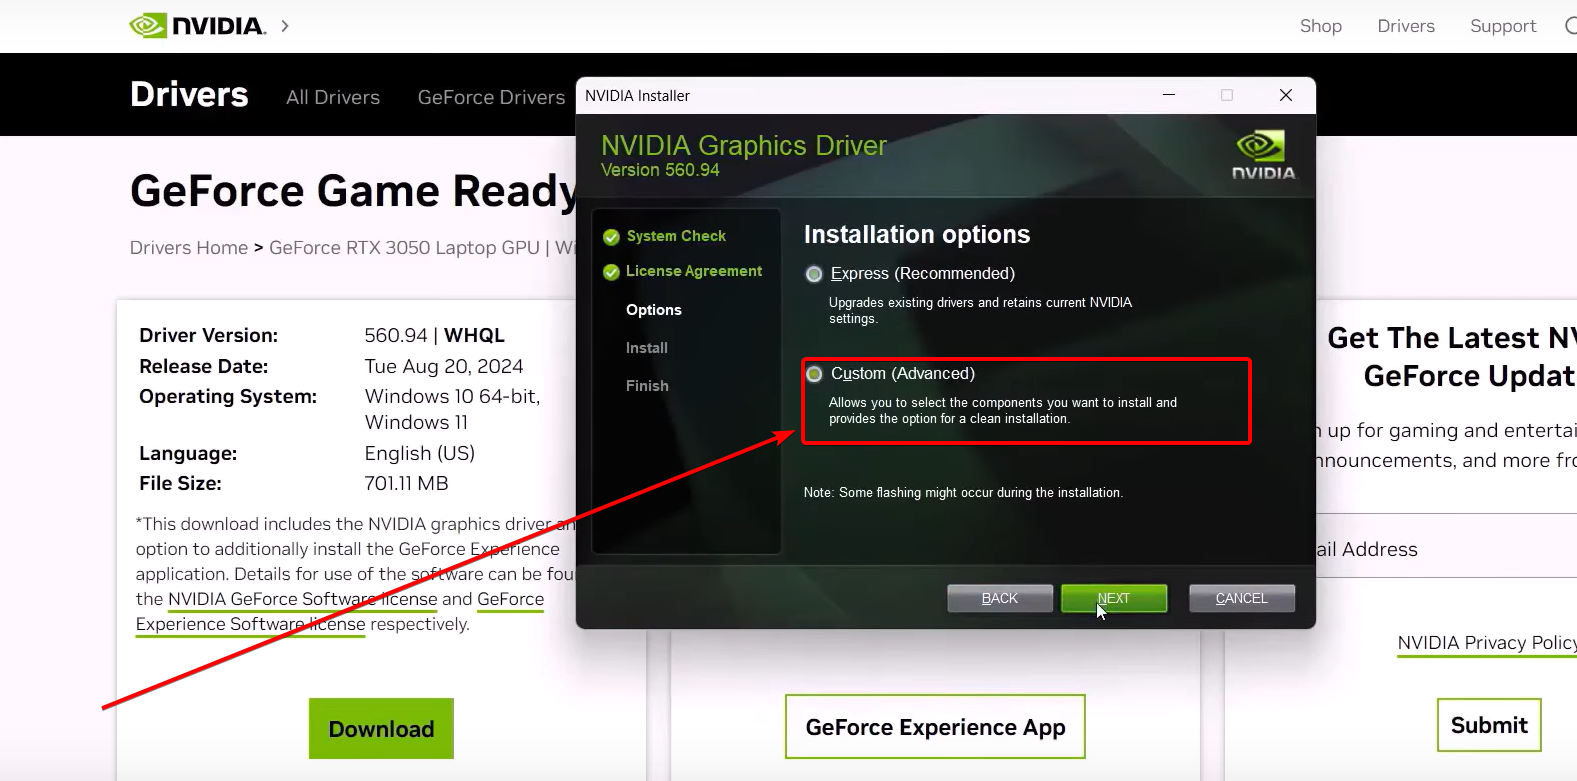Image resolution: width=1577 pixels, height=781 pixels.
Task: Click the Submit button
Action: [x=1489, y=725]
